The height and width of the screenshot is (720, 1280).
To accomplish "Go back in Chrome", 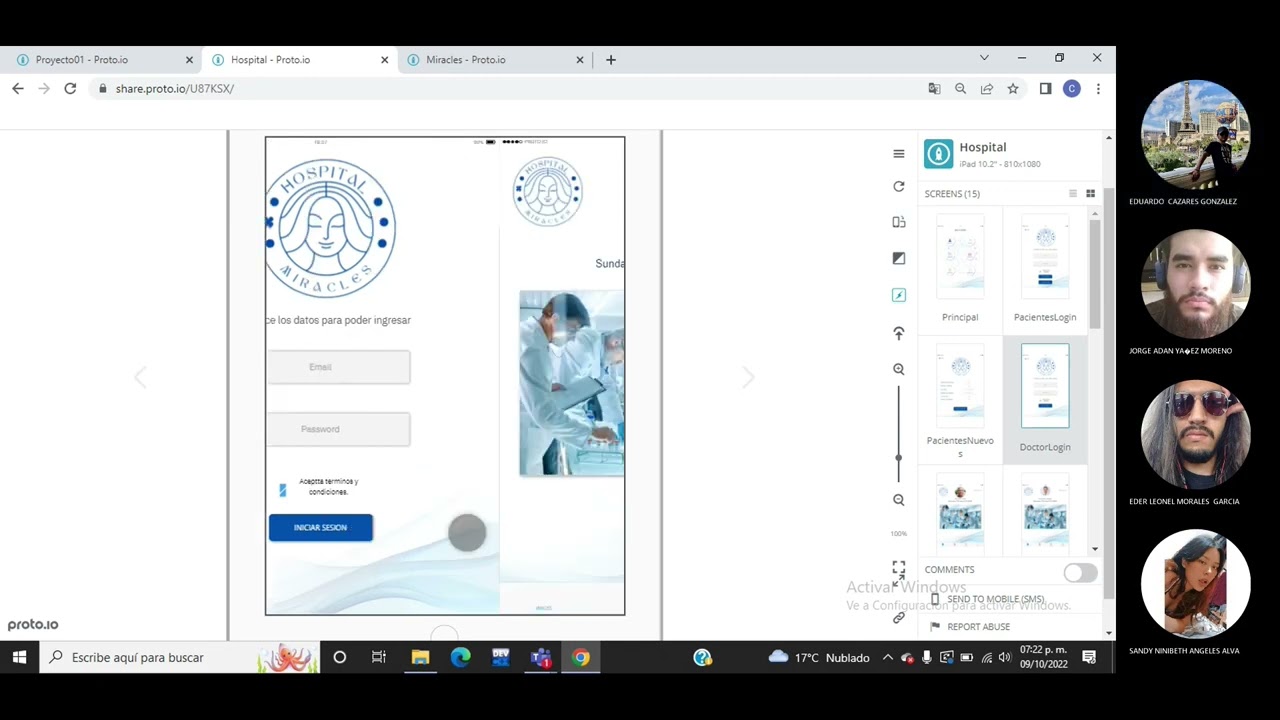I will [x=18, y=88].
